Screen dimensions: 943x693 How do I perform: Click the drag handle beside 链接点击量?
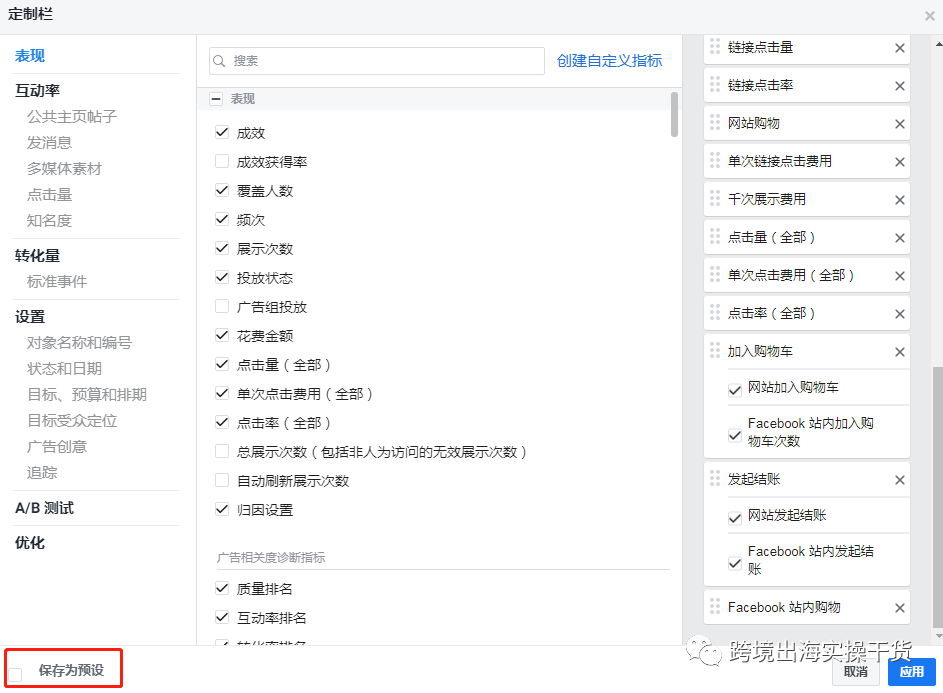[x=716, y=47]
